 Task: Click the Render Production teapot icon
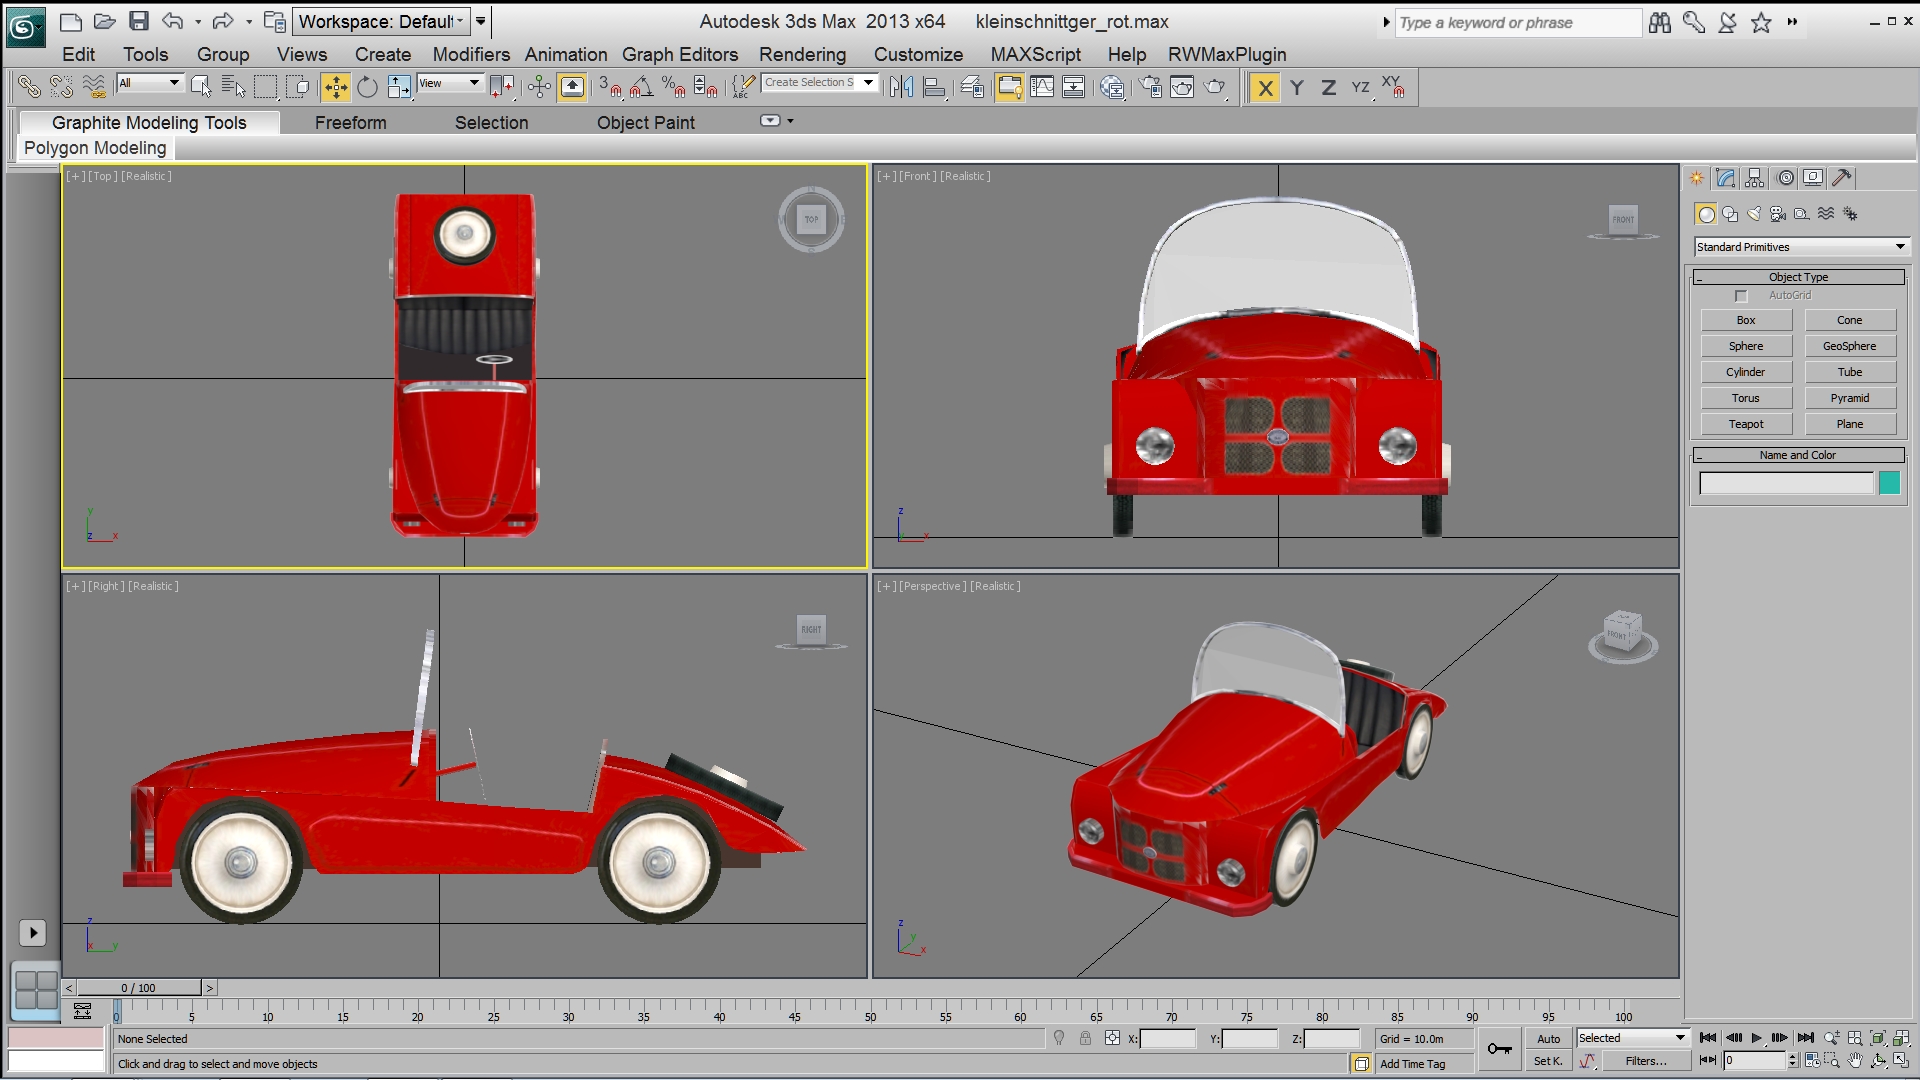[x=1215, y=88]
